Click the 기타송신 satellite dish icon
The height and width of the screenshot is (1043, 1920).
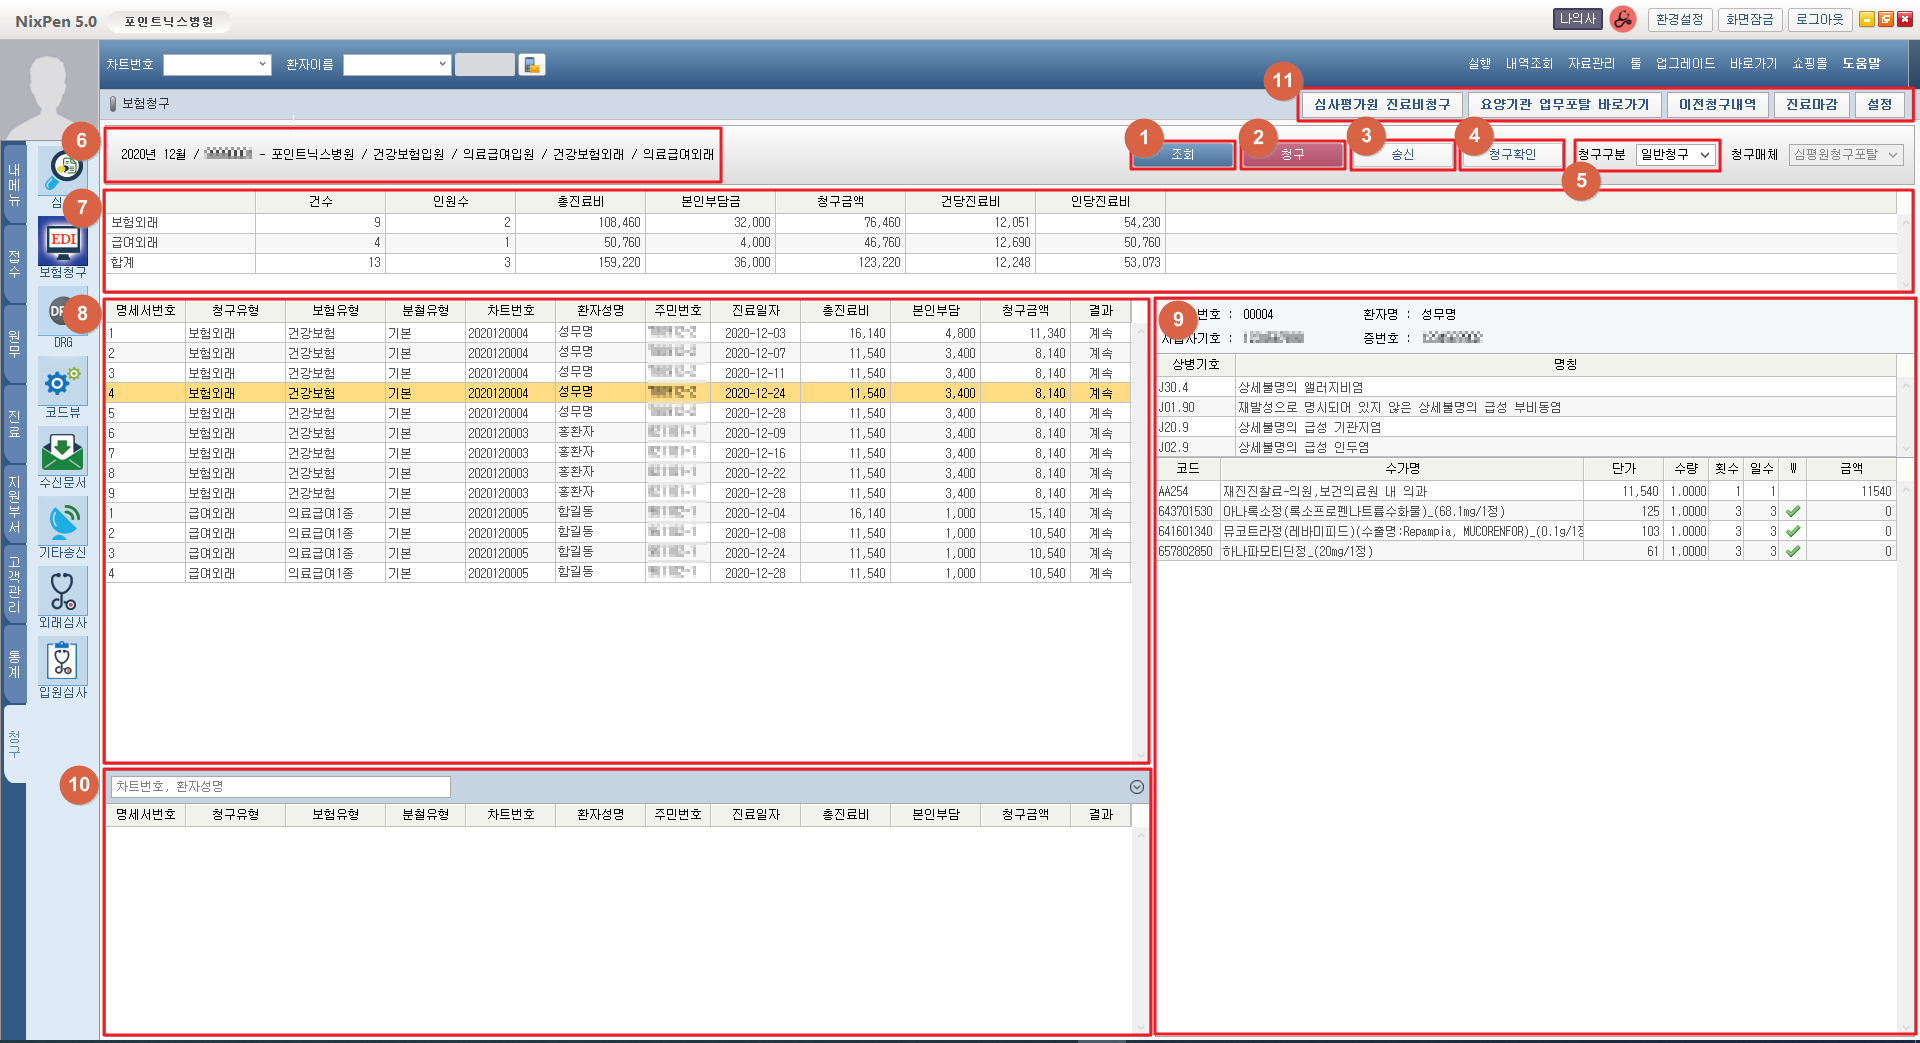(62, 522)
